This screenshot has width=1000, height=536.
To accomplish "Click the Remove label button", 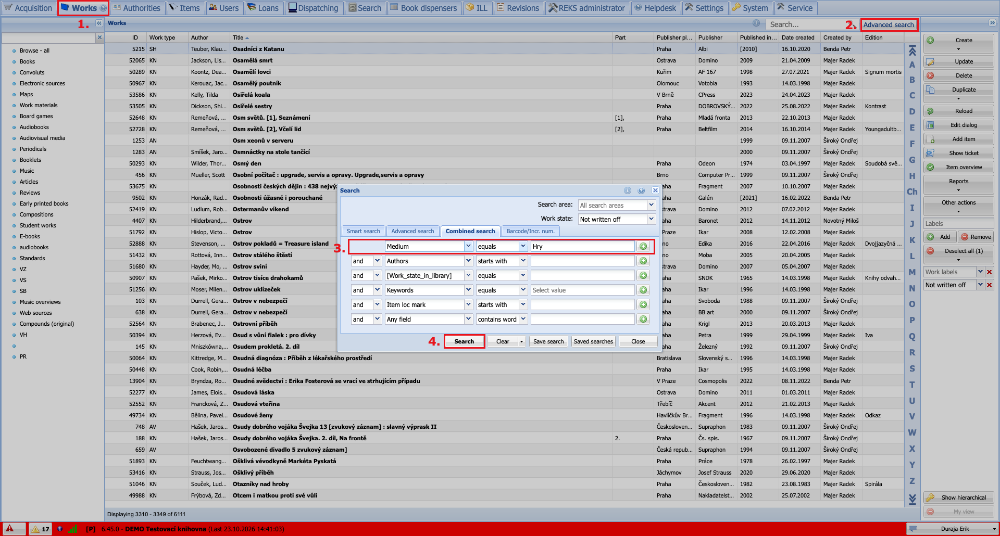I will click(976, 237).
